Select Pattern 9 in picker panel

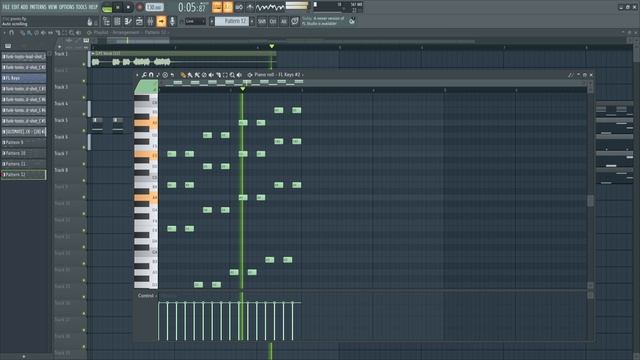(x=24, y=142)
